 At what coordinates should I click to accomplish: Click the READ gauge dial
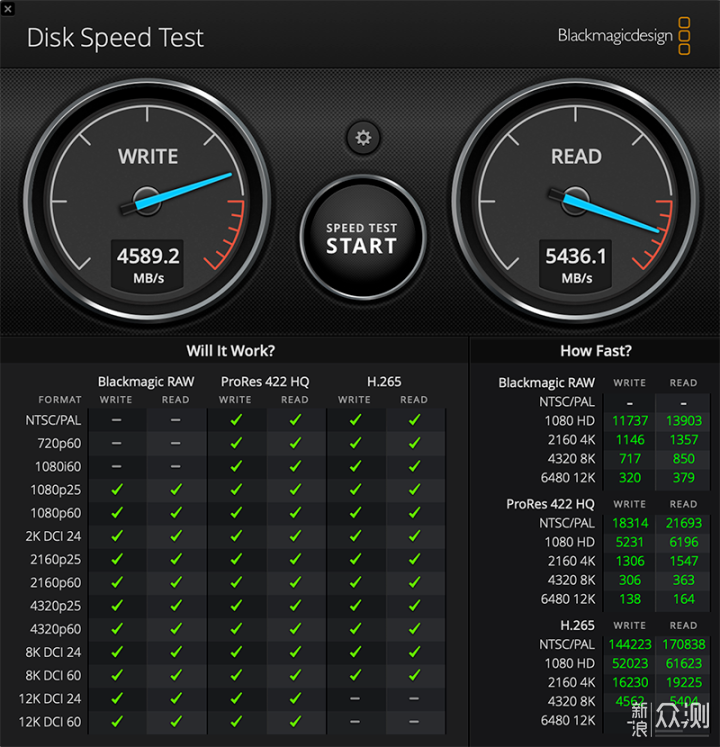(575, 201)
